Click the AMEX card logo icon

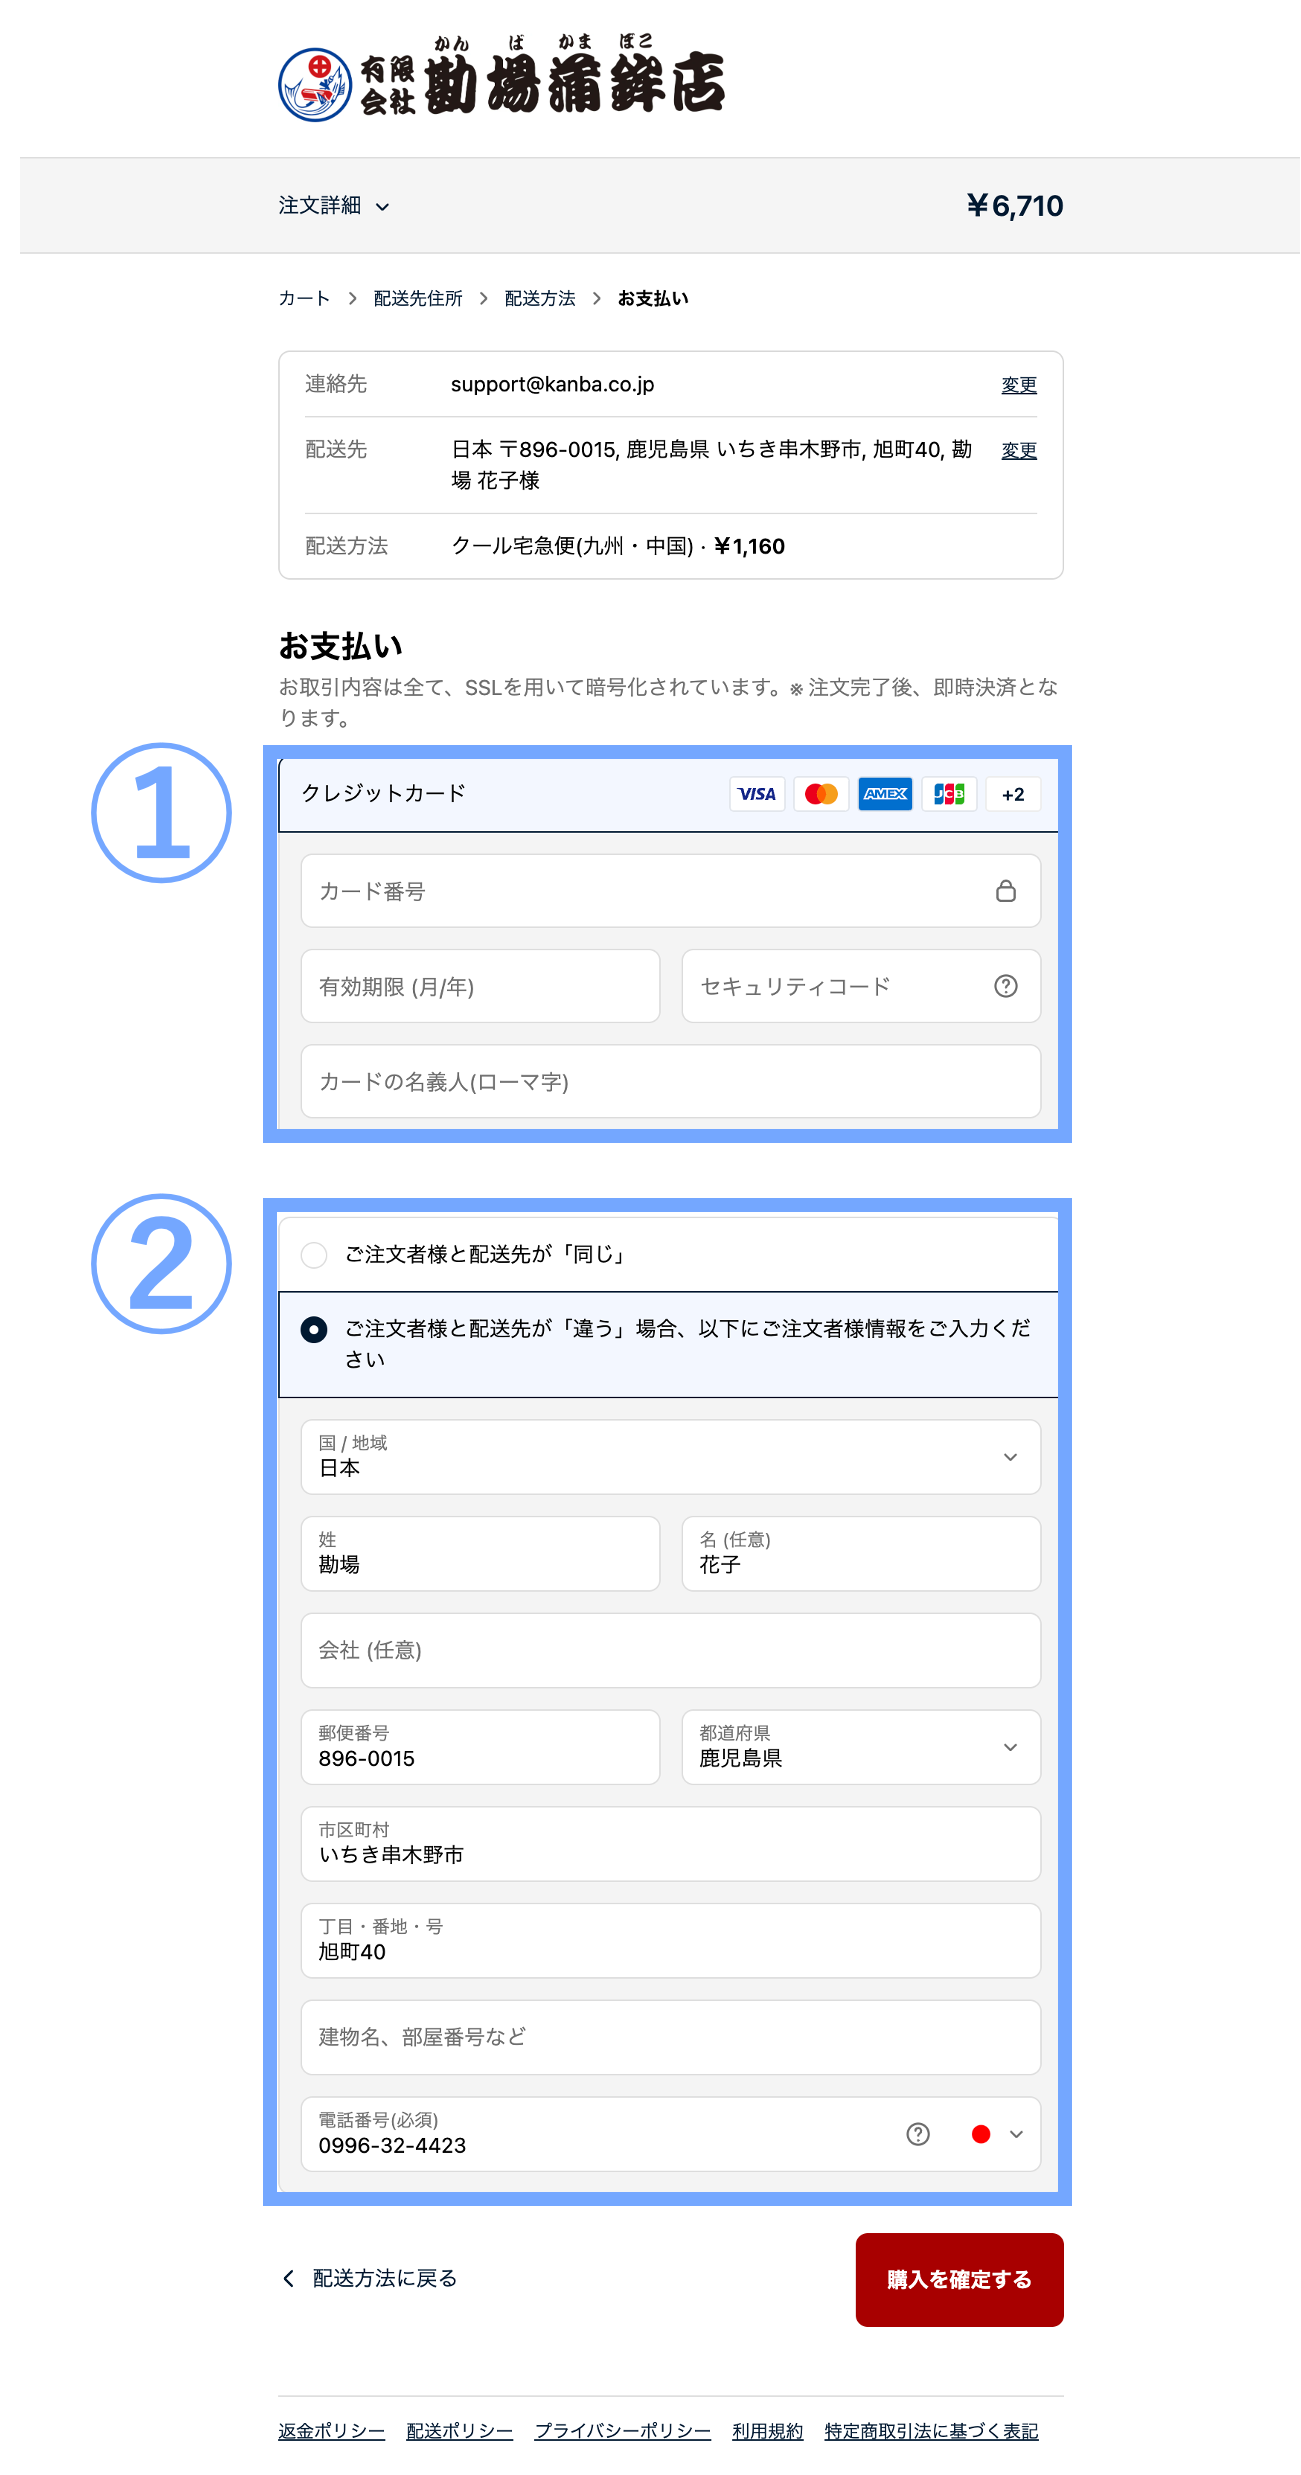[885, 794]
